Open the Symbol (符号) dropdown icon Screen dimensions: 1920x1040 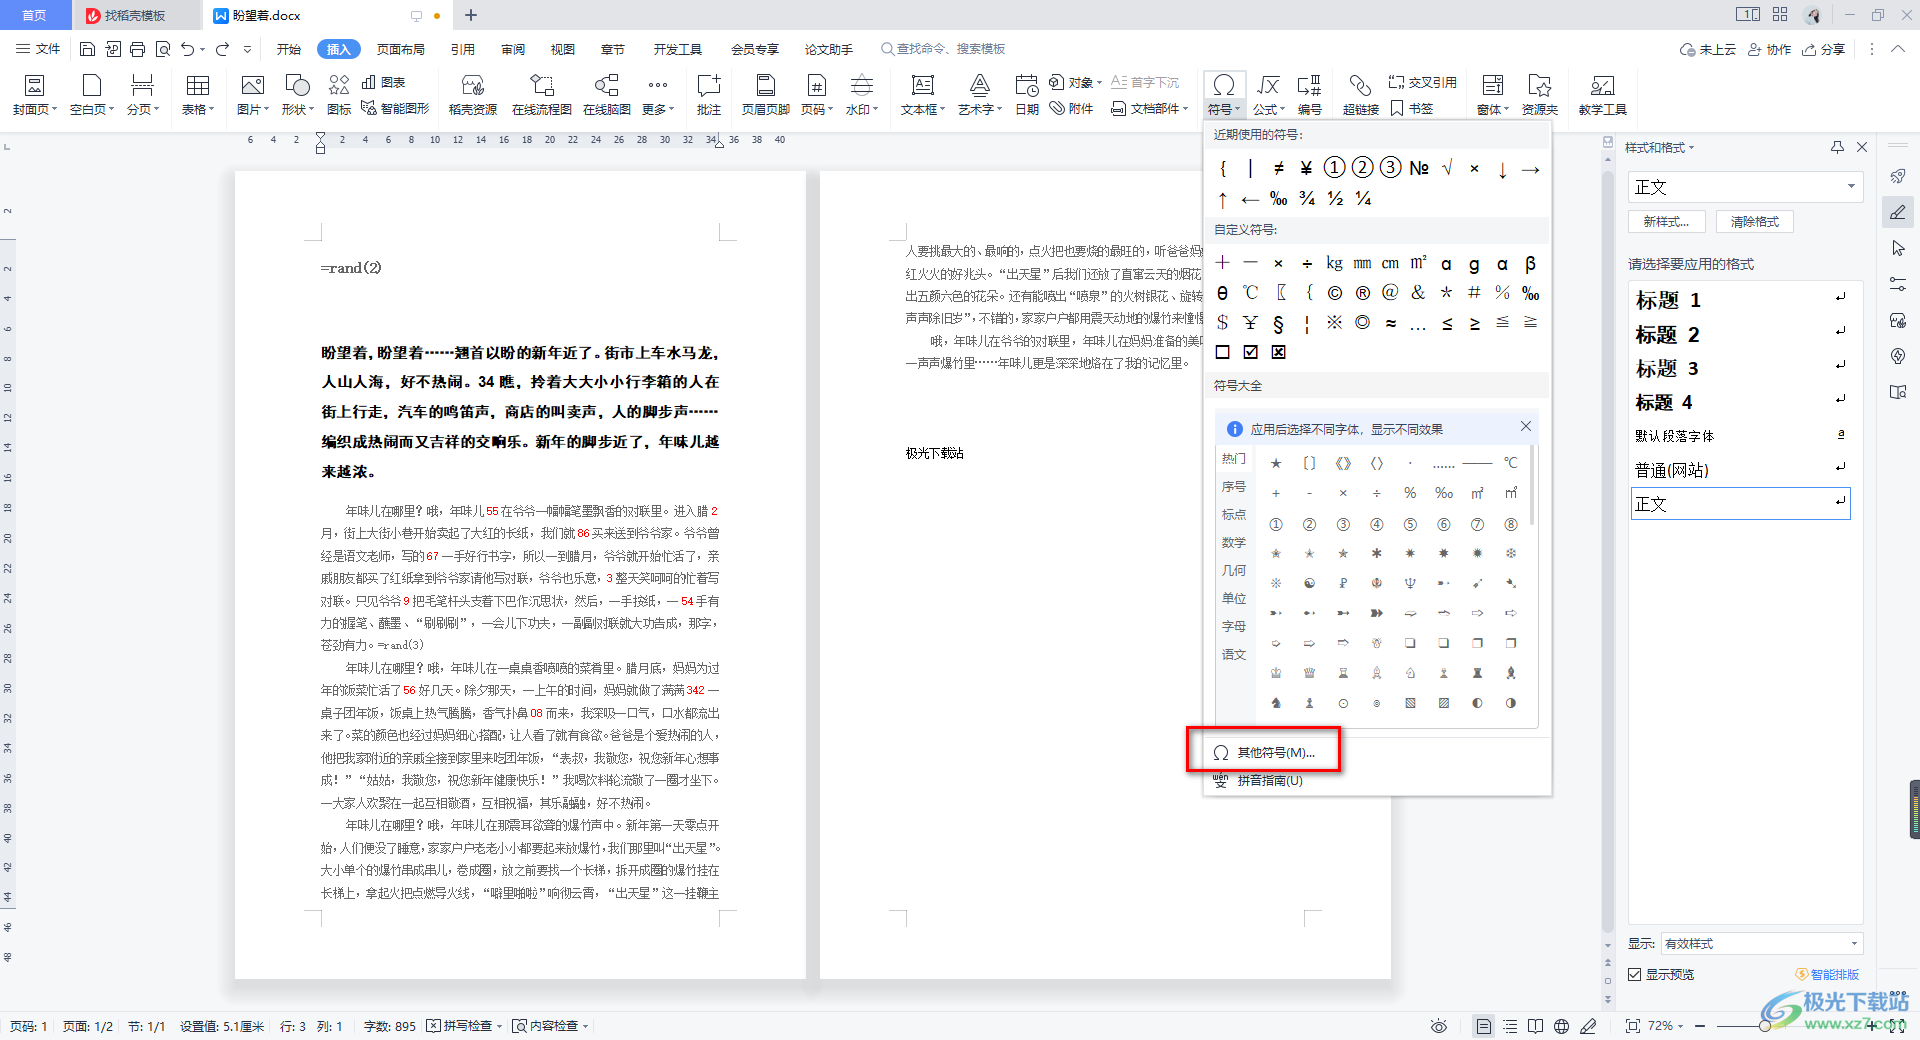1224,85
